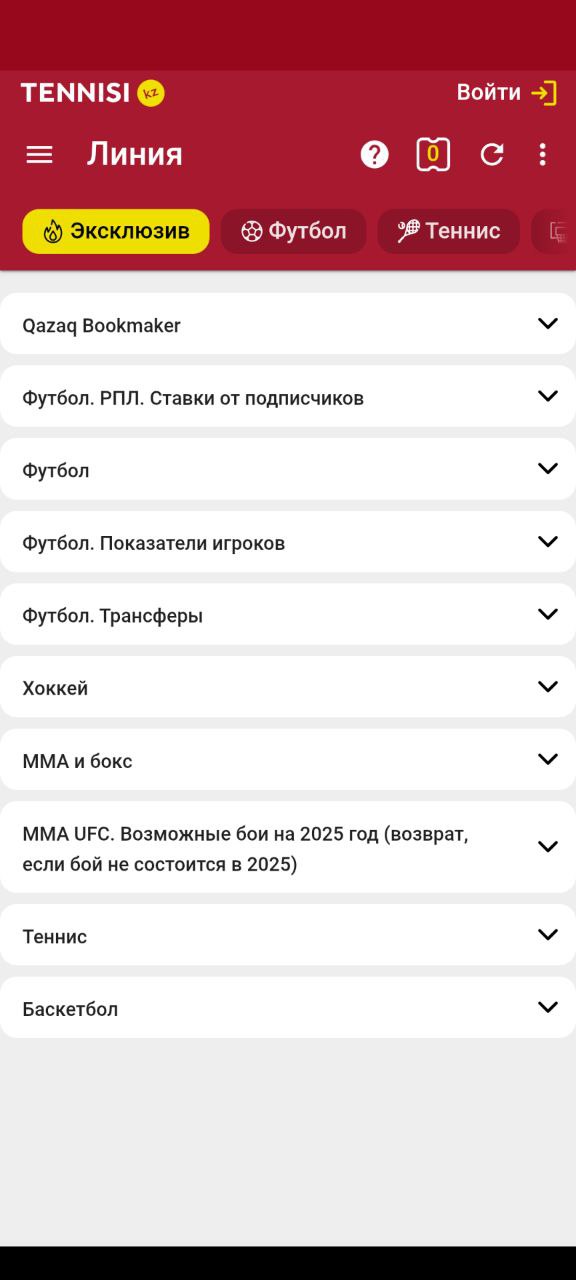Open the hamburger navigation menu
This screenshot has height=1280, width=576.
tap(39, 154)
